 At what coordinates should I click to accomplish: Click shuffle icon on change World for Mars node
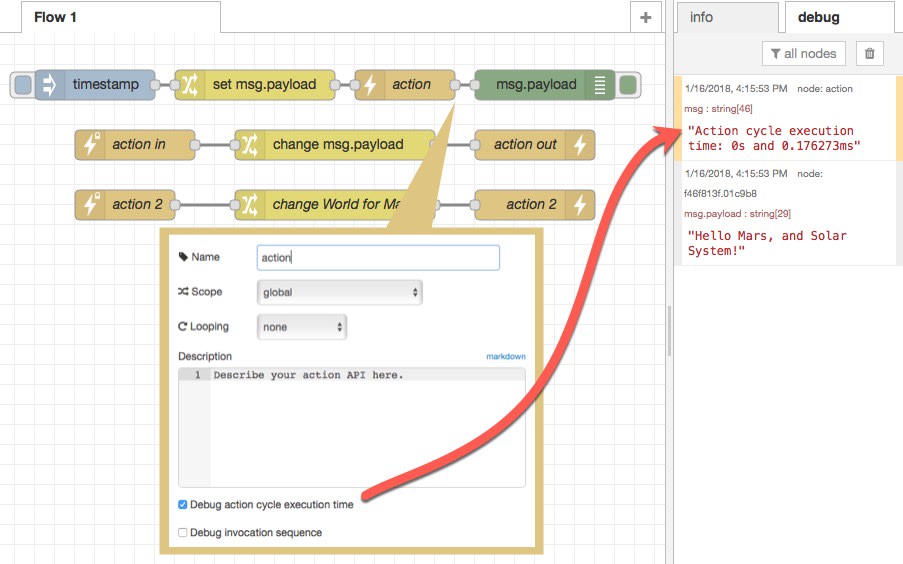point(249,205)
